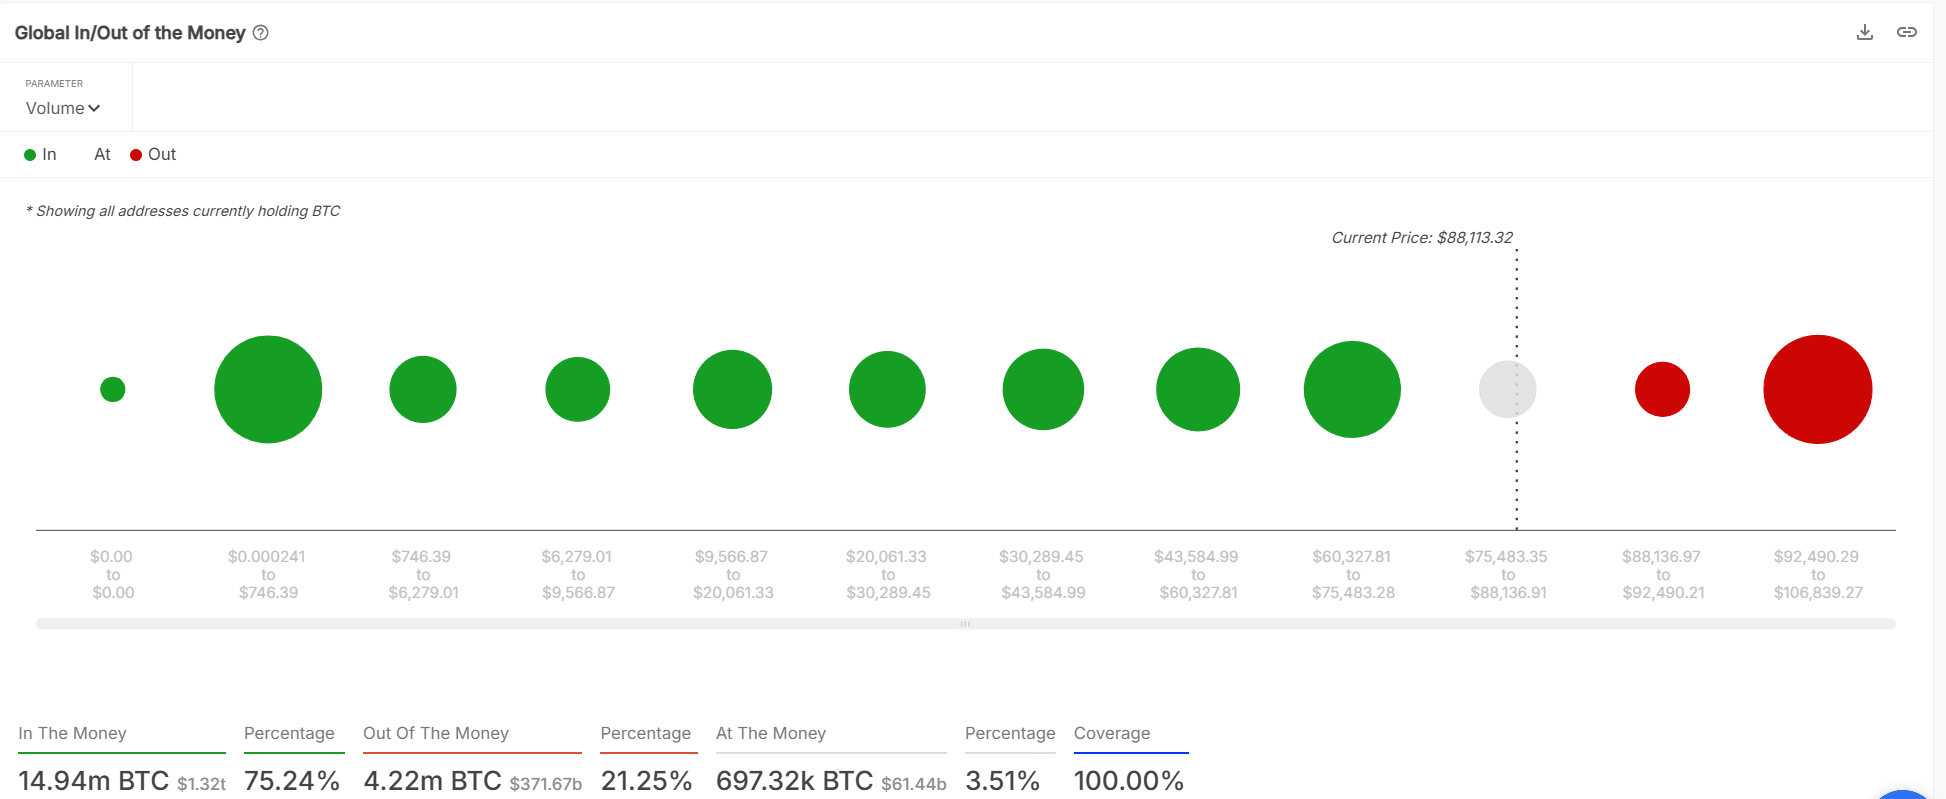
Task: Toggle the At legend series
Action: coord(102,155)
